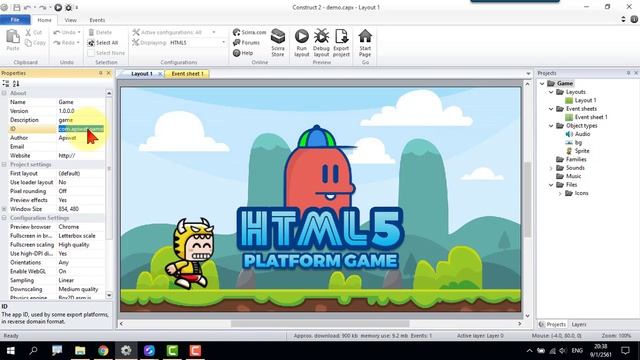Screen dimensions: 640x360
Task: Open Active configurations dropdown
Action: 213,32
